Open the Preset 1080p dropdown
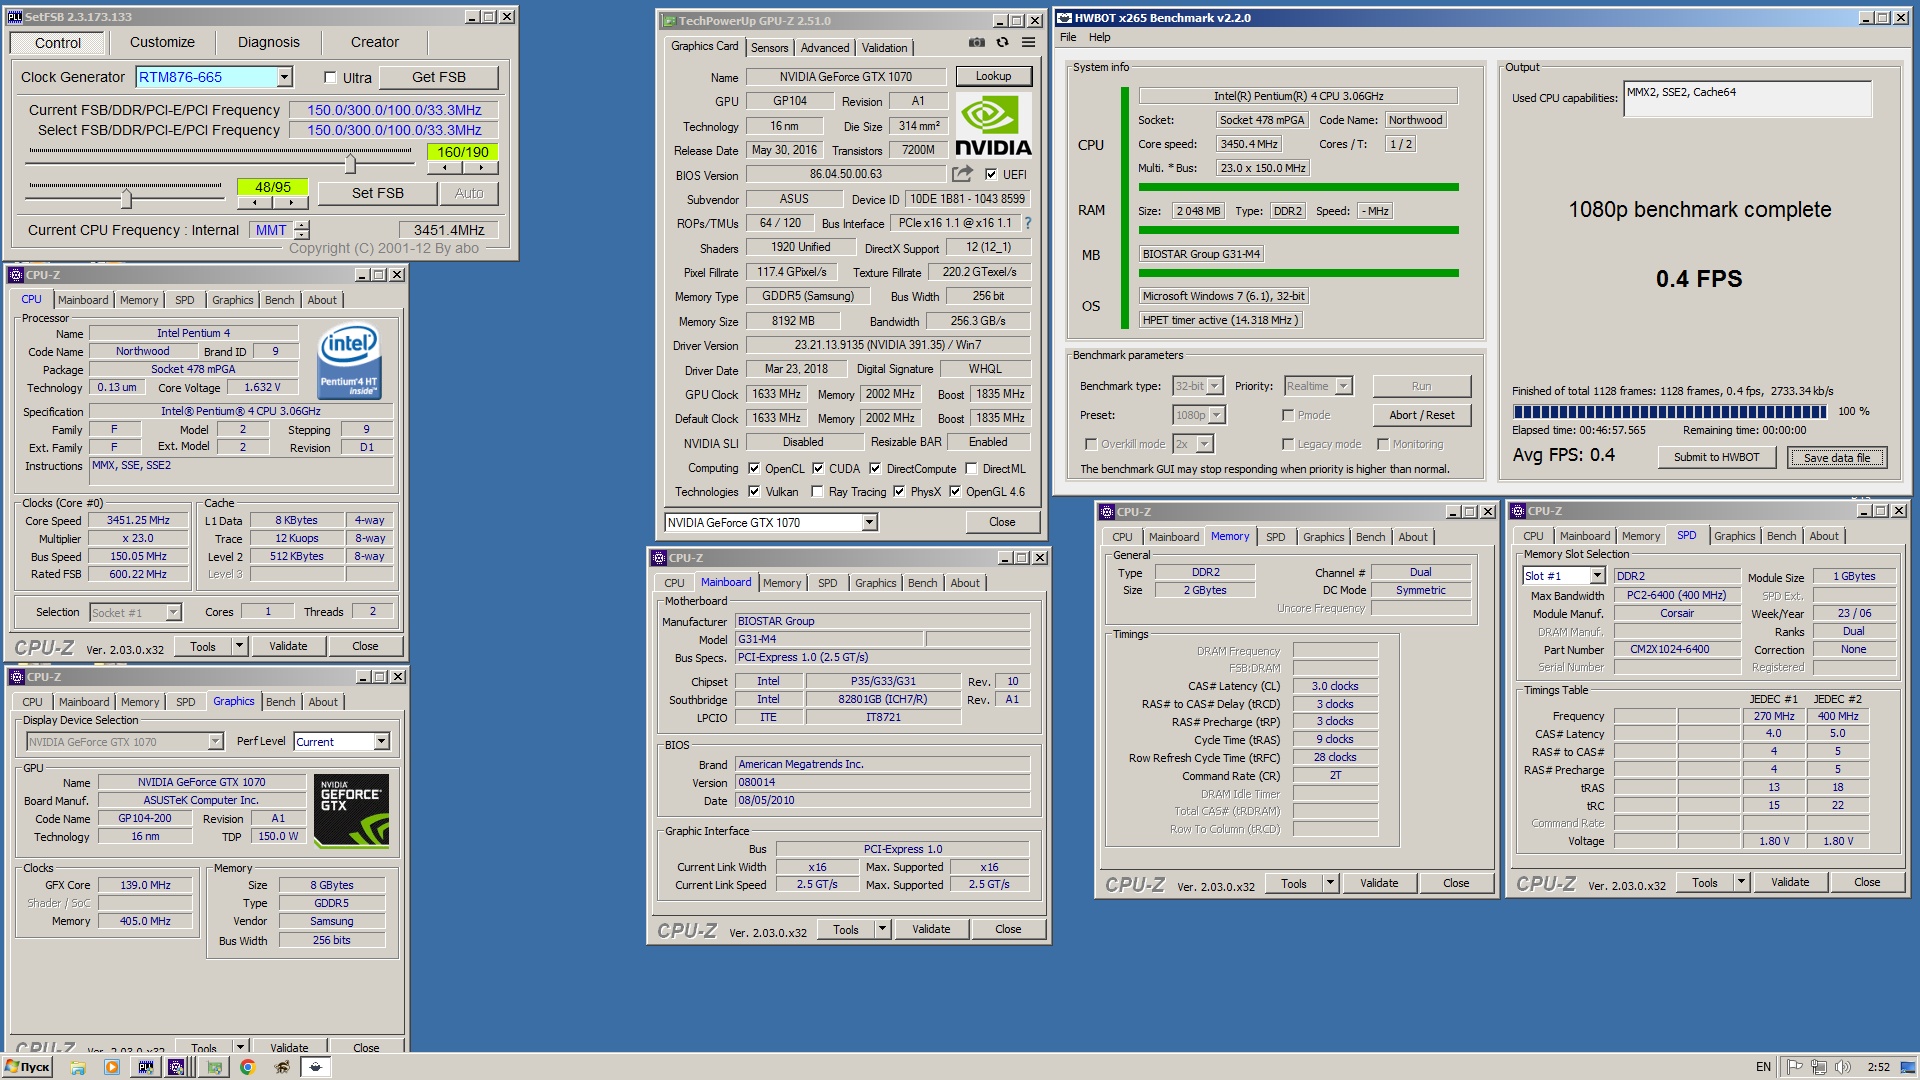1920x1080 pixels. [1217, 415]
